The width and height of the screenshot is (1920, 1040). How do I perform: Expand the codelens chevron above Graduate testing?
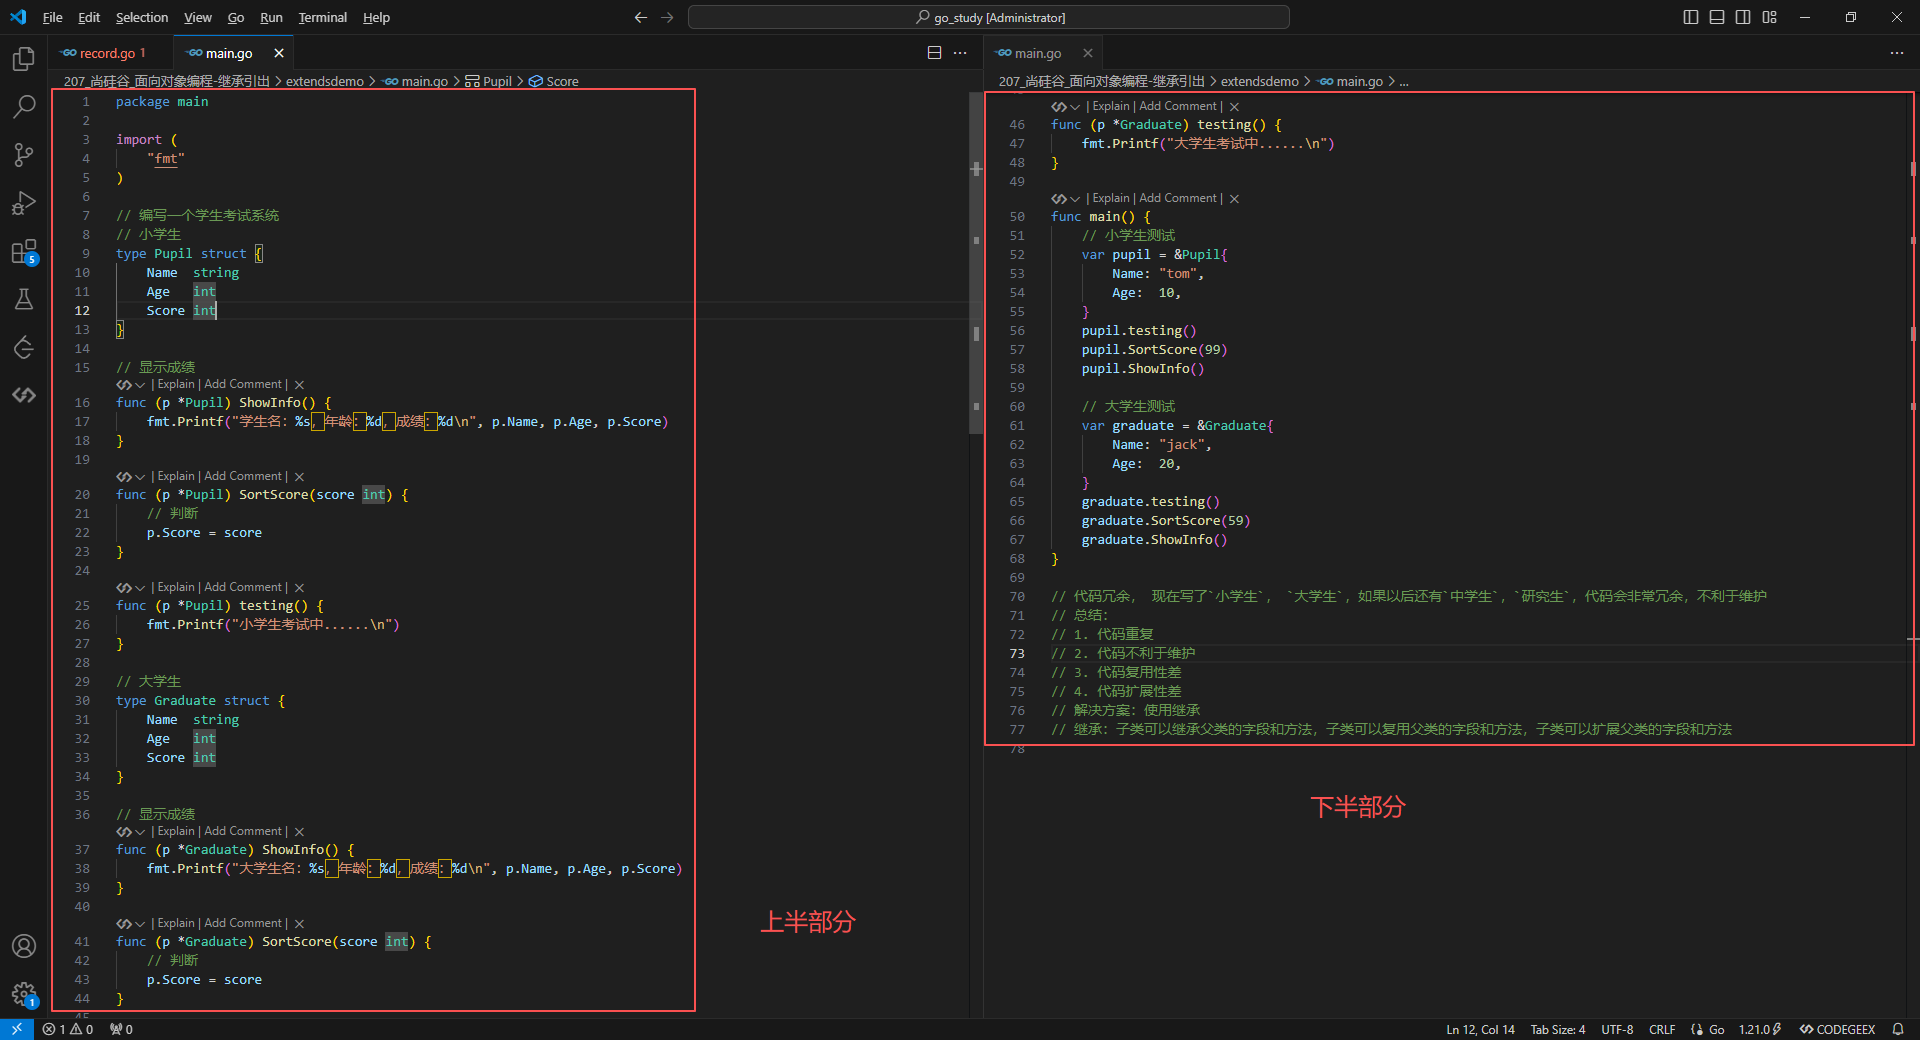point(1075,107)
